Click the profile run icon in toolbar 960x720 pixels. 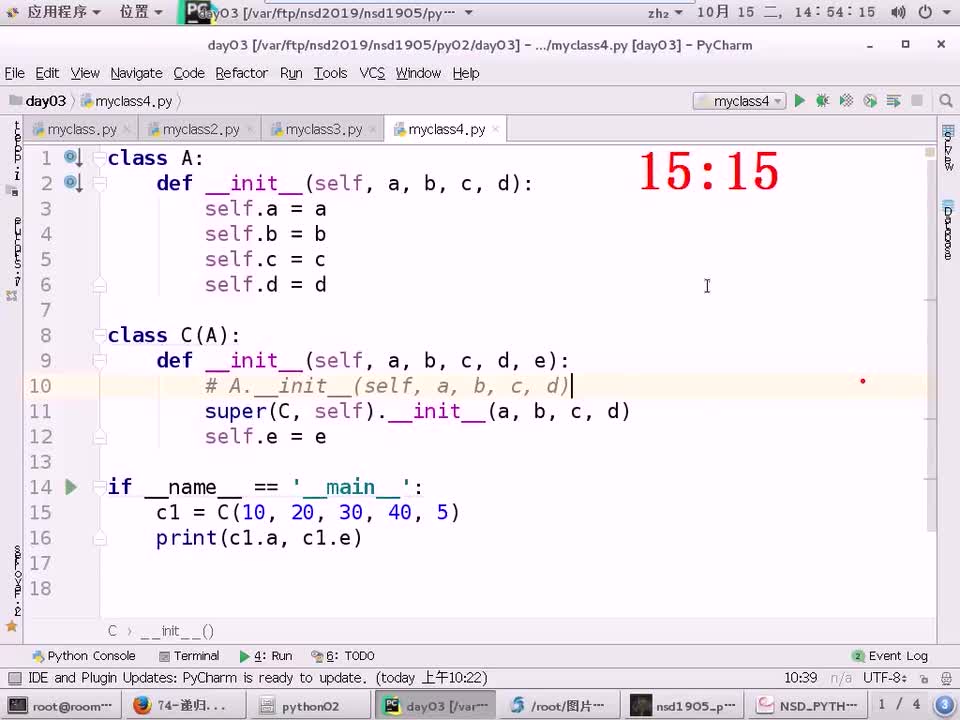coord(870,101)
